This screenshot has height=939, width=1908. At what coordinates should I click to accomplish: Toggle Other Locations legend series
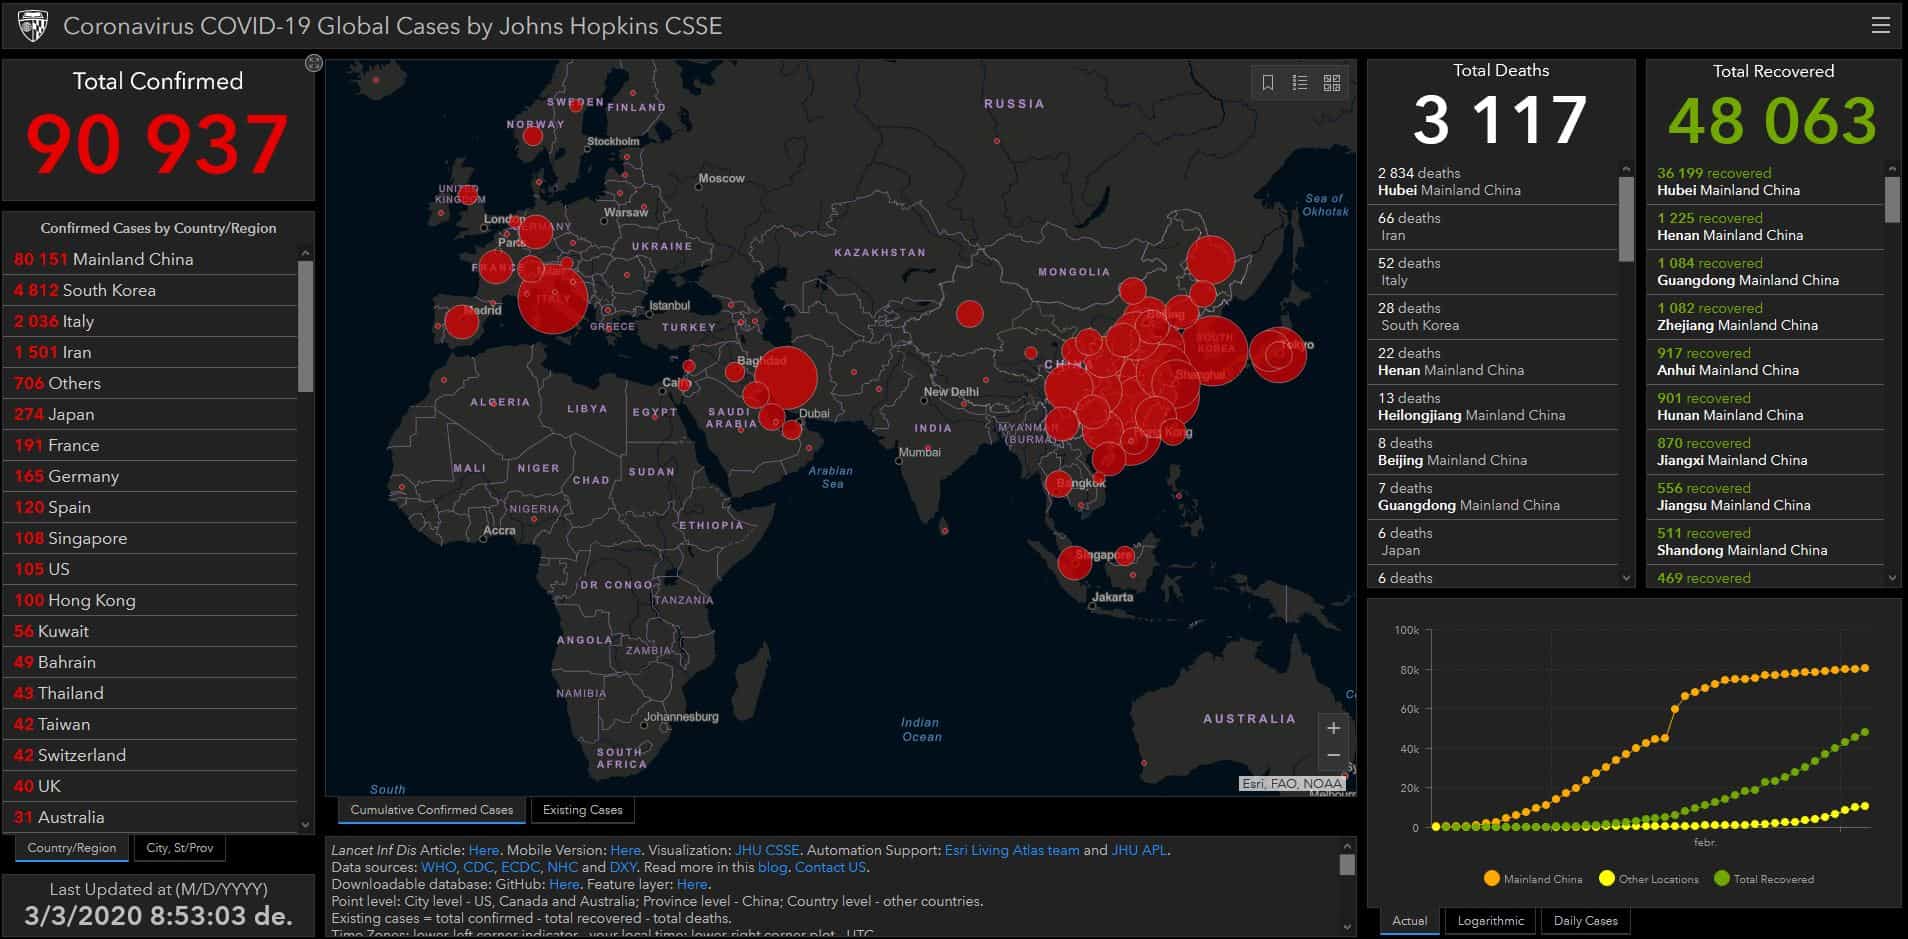(x=1648, y=879)
